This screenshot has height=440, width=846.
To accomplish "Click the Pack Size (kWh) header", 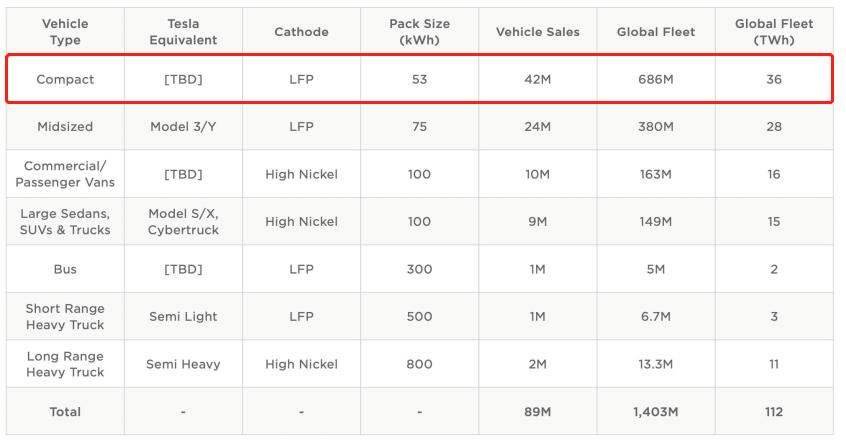I will (x=419, y=32).
